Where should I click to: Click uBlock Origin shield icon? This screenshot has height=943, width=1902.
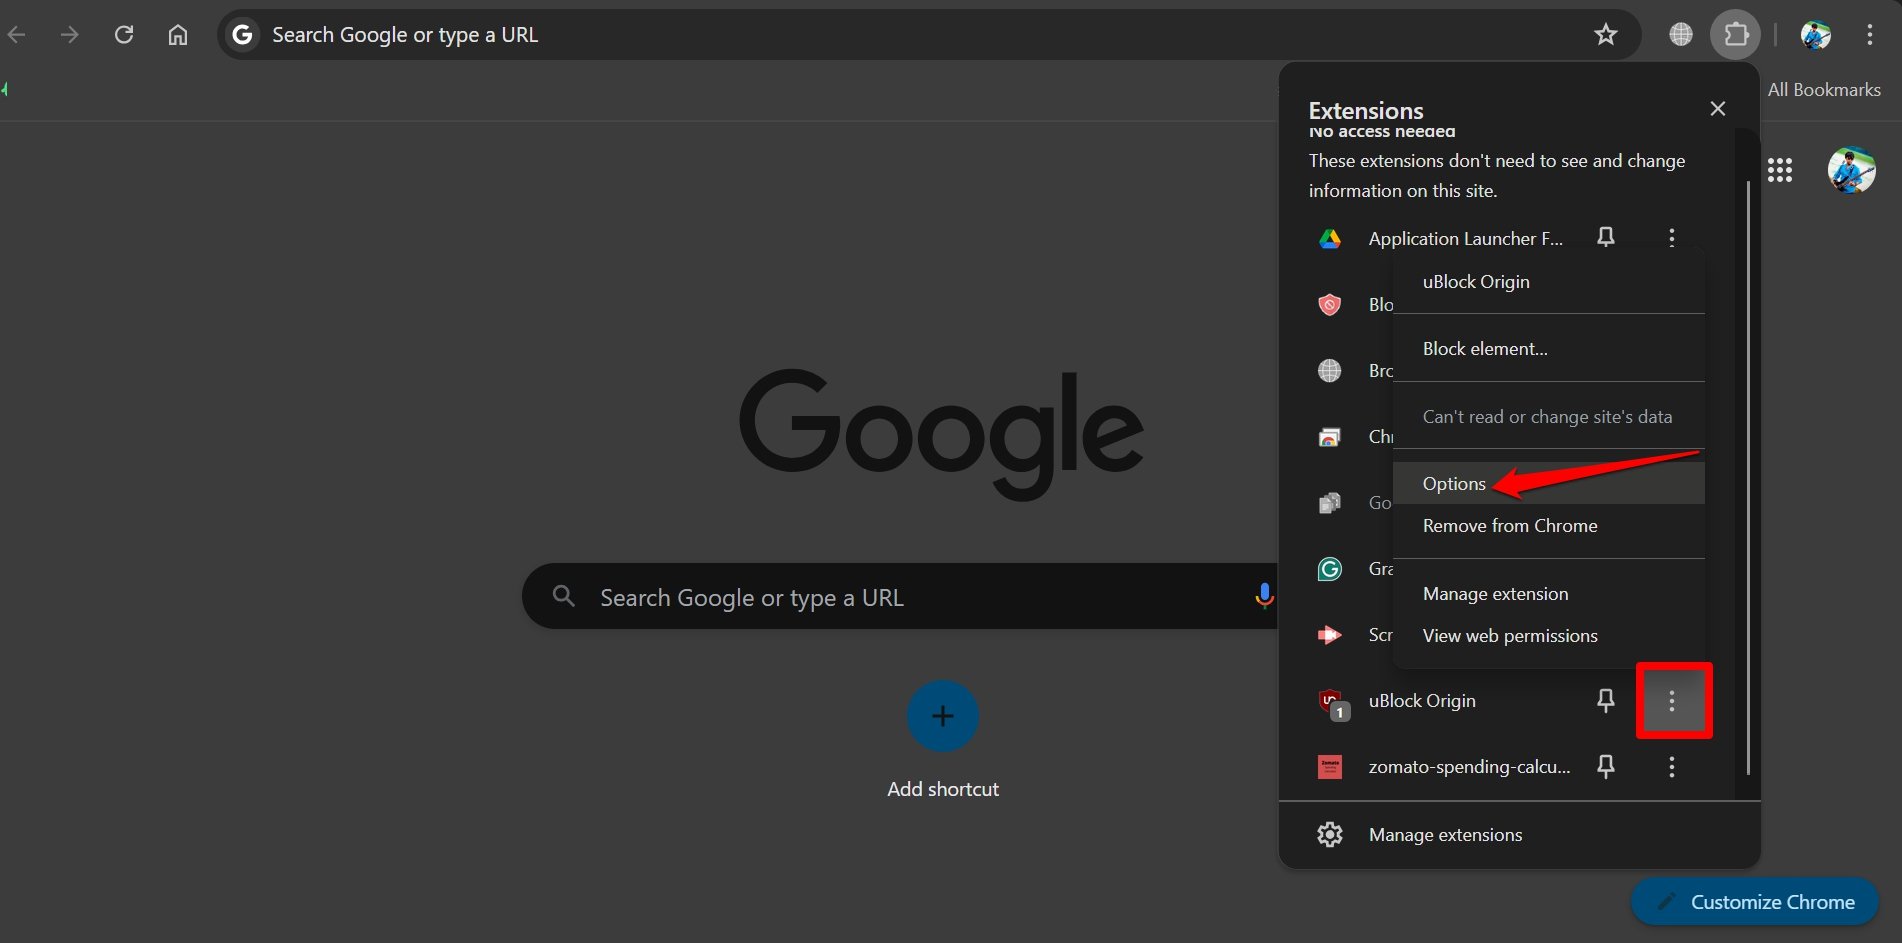[1332, 703]
